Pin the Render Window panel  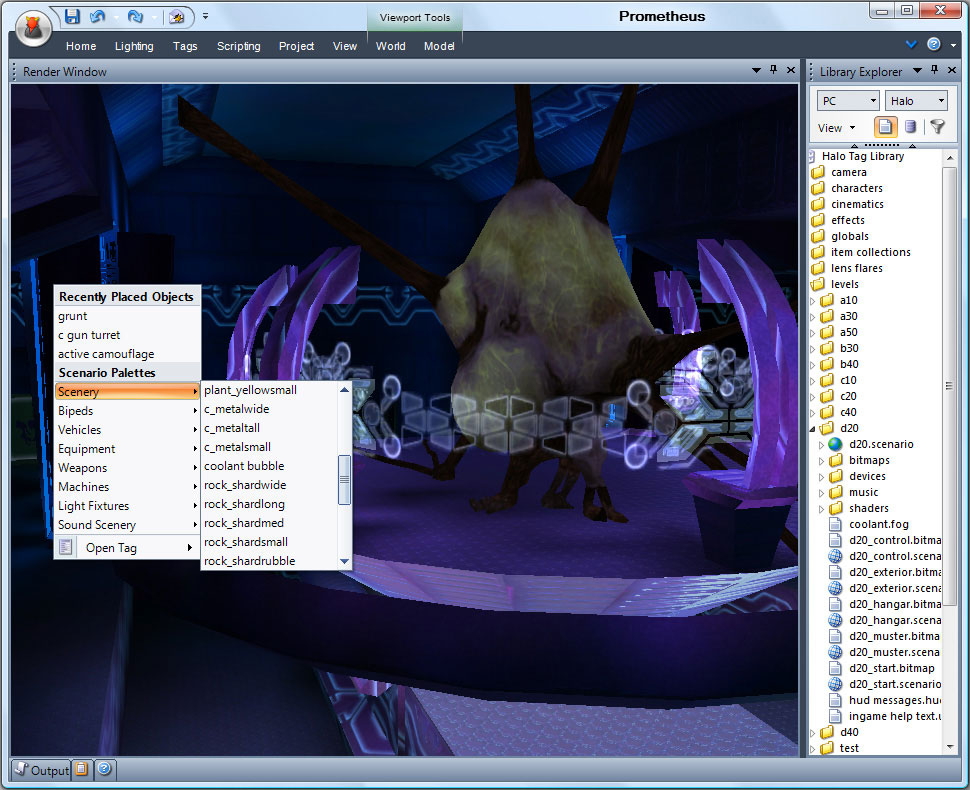pos(773,70)
